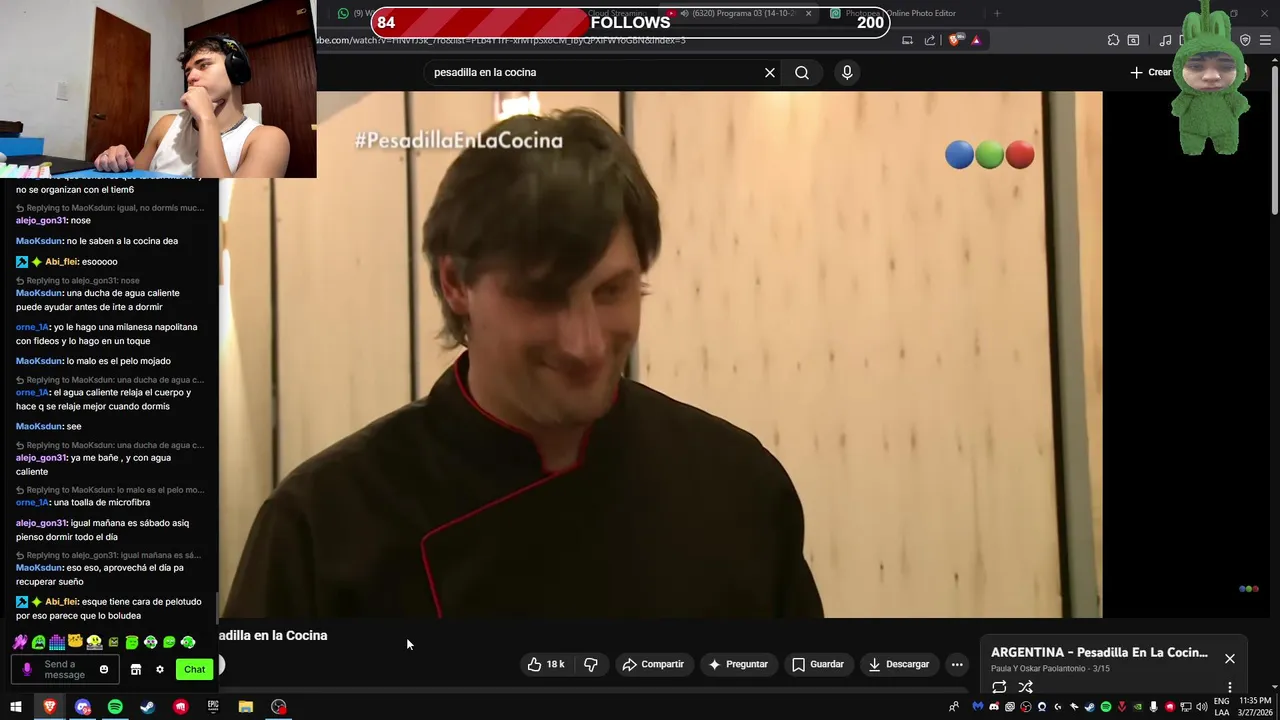Click the install/cast screen icon in address bar

(907, 40)
